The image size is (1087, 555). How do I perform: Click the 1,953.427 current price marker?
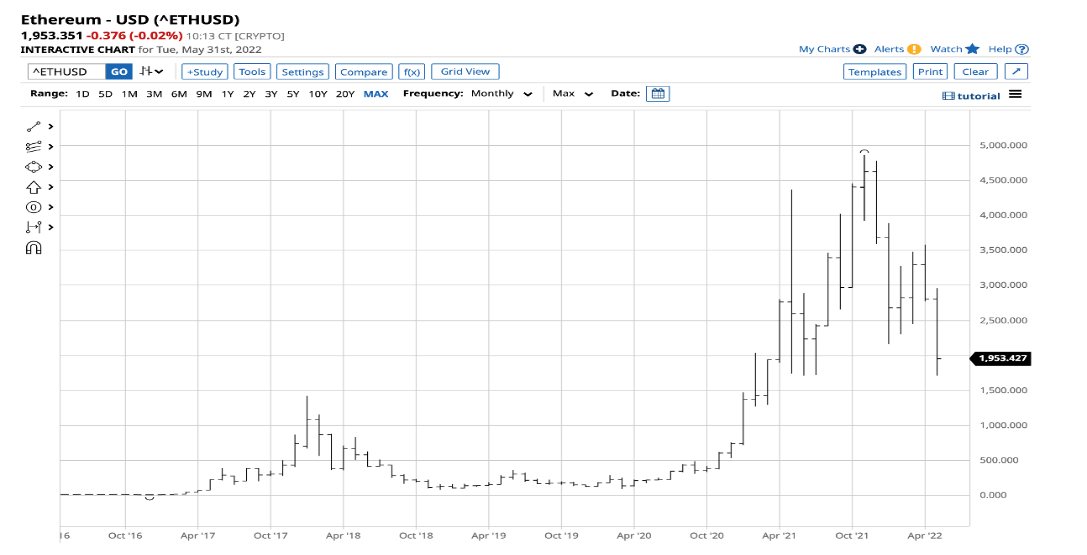coord(1000,358)
